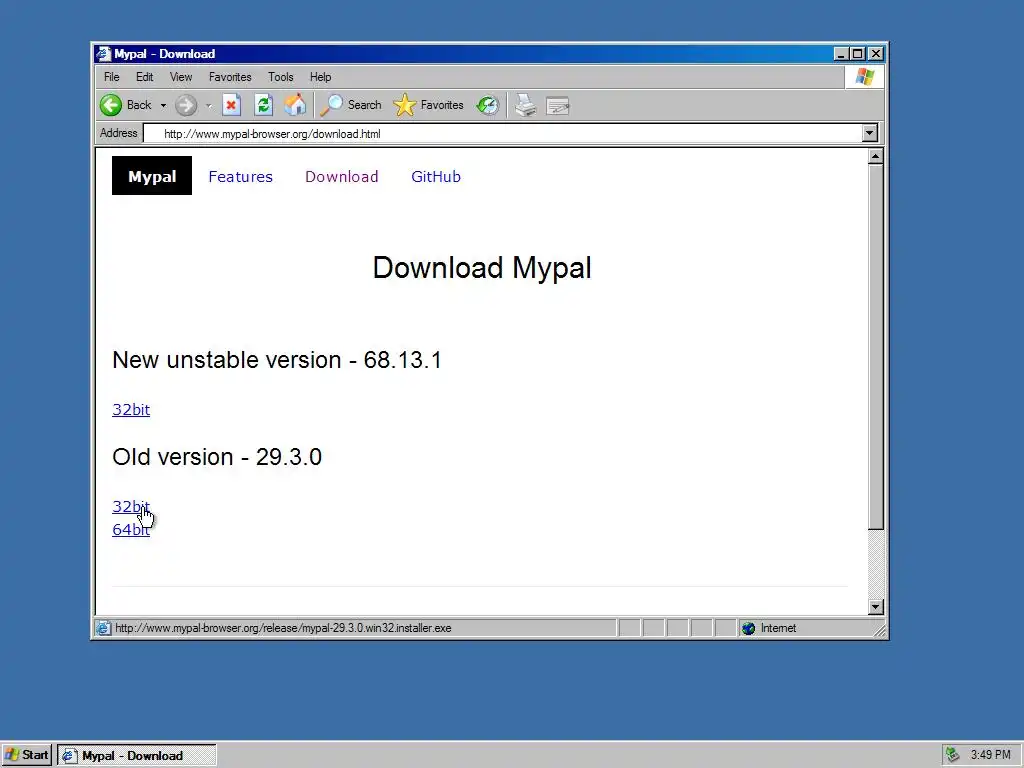
Task: Download 32bit old version 29.3.0
Action: tap(131, 506)
